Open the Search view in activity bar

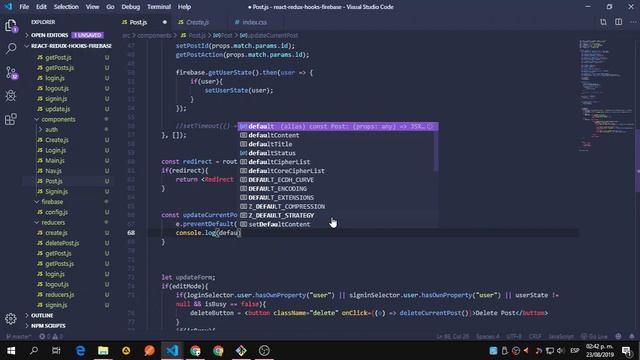pyautogui.click(x=11, y=49)
